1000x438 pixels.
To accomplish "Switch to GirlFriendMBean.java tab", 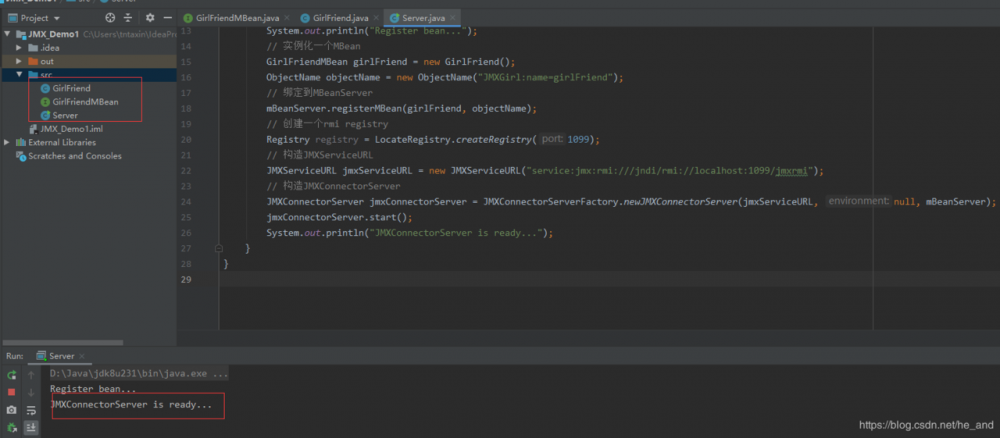I will 237,19.
